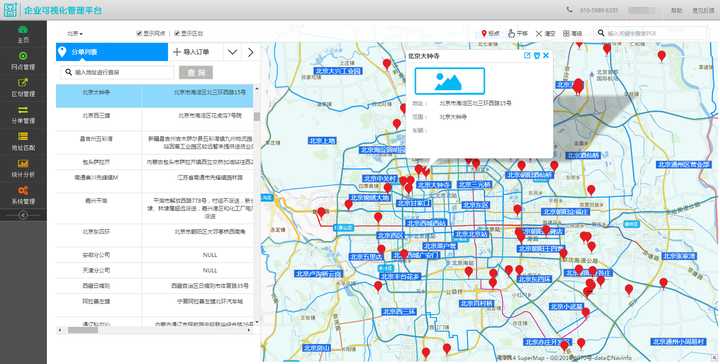The height and width of the screenshot is (364, 720).
Task: Select the 安徽分公司 list row
Action: (154, 255)
